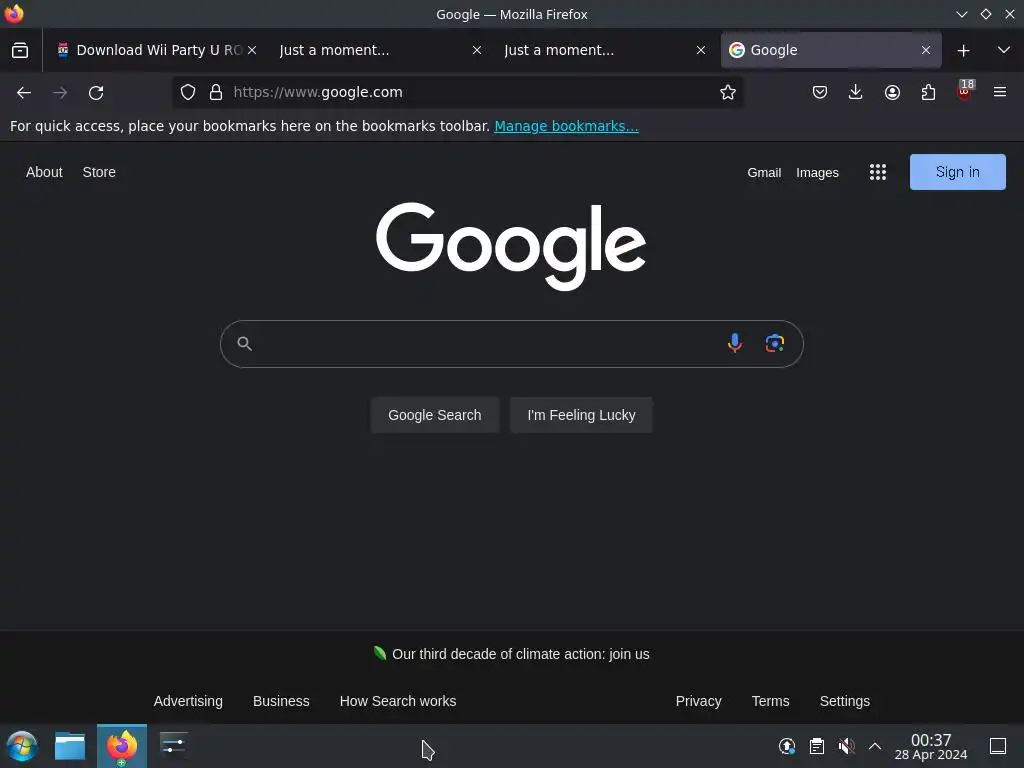Viewport: 1024px width, 768px height.
Task: Open Privacy footer link
Action: (698, 701)
